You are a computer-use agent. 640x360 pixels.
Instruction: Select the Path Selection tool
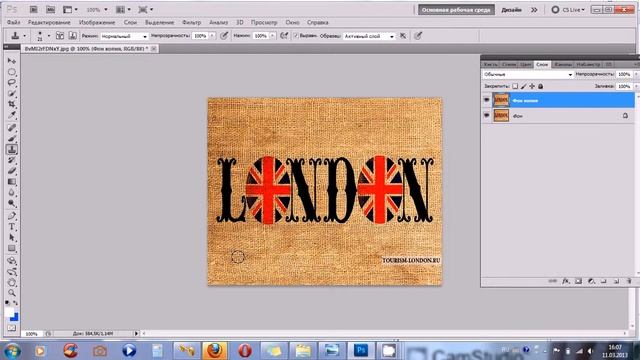coord(11,238)
